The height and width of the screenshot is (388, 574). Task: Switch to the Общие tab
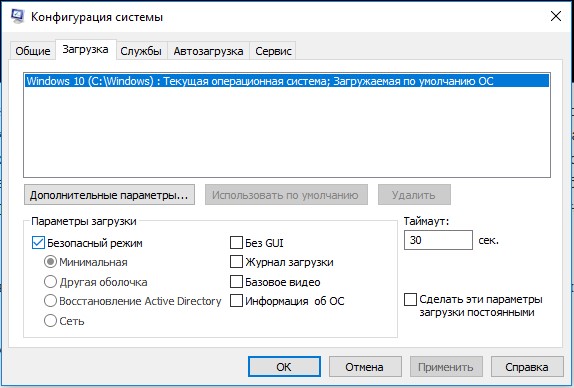coord(33,51)
